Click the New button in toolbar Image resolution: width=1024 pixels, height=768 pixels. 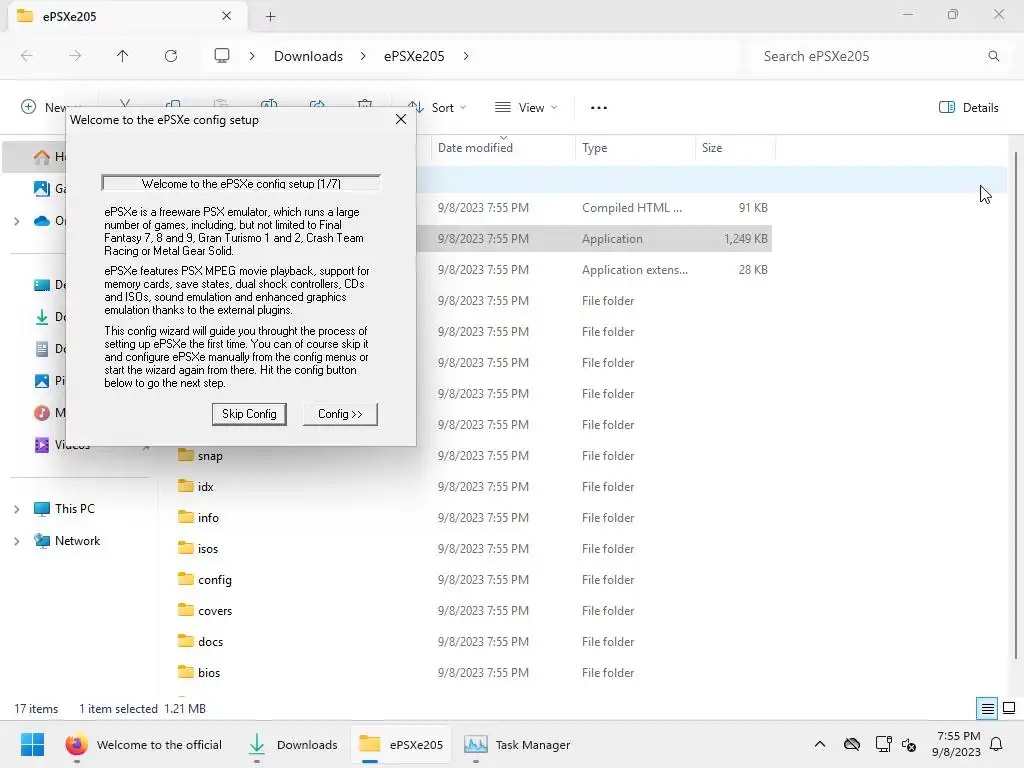52,107
